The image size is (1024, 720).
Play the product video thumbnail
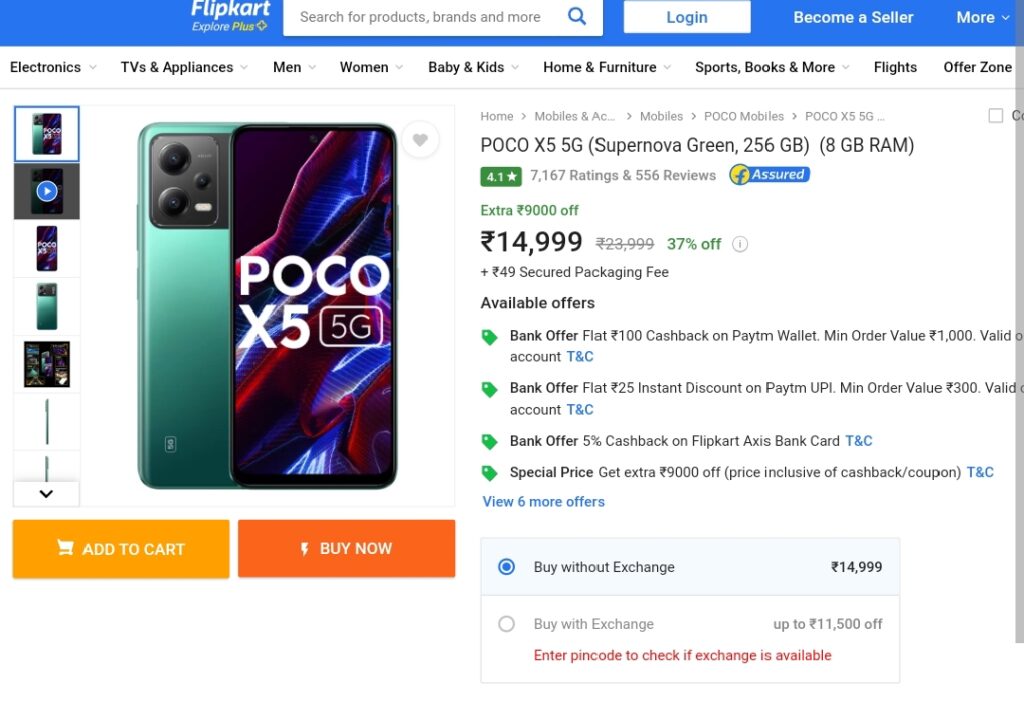(46, 191)
